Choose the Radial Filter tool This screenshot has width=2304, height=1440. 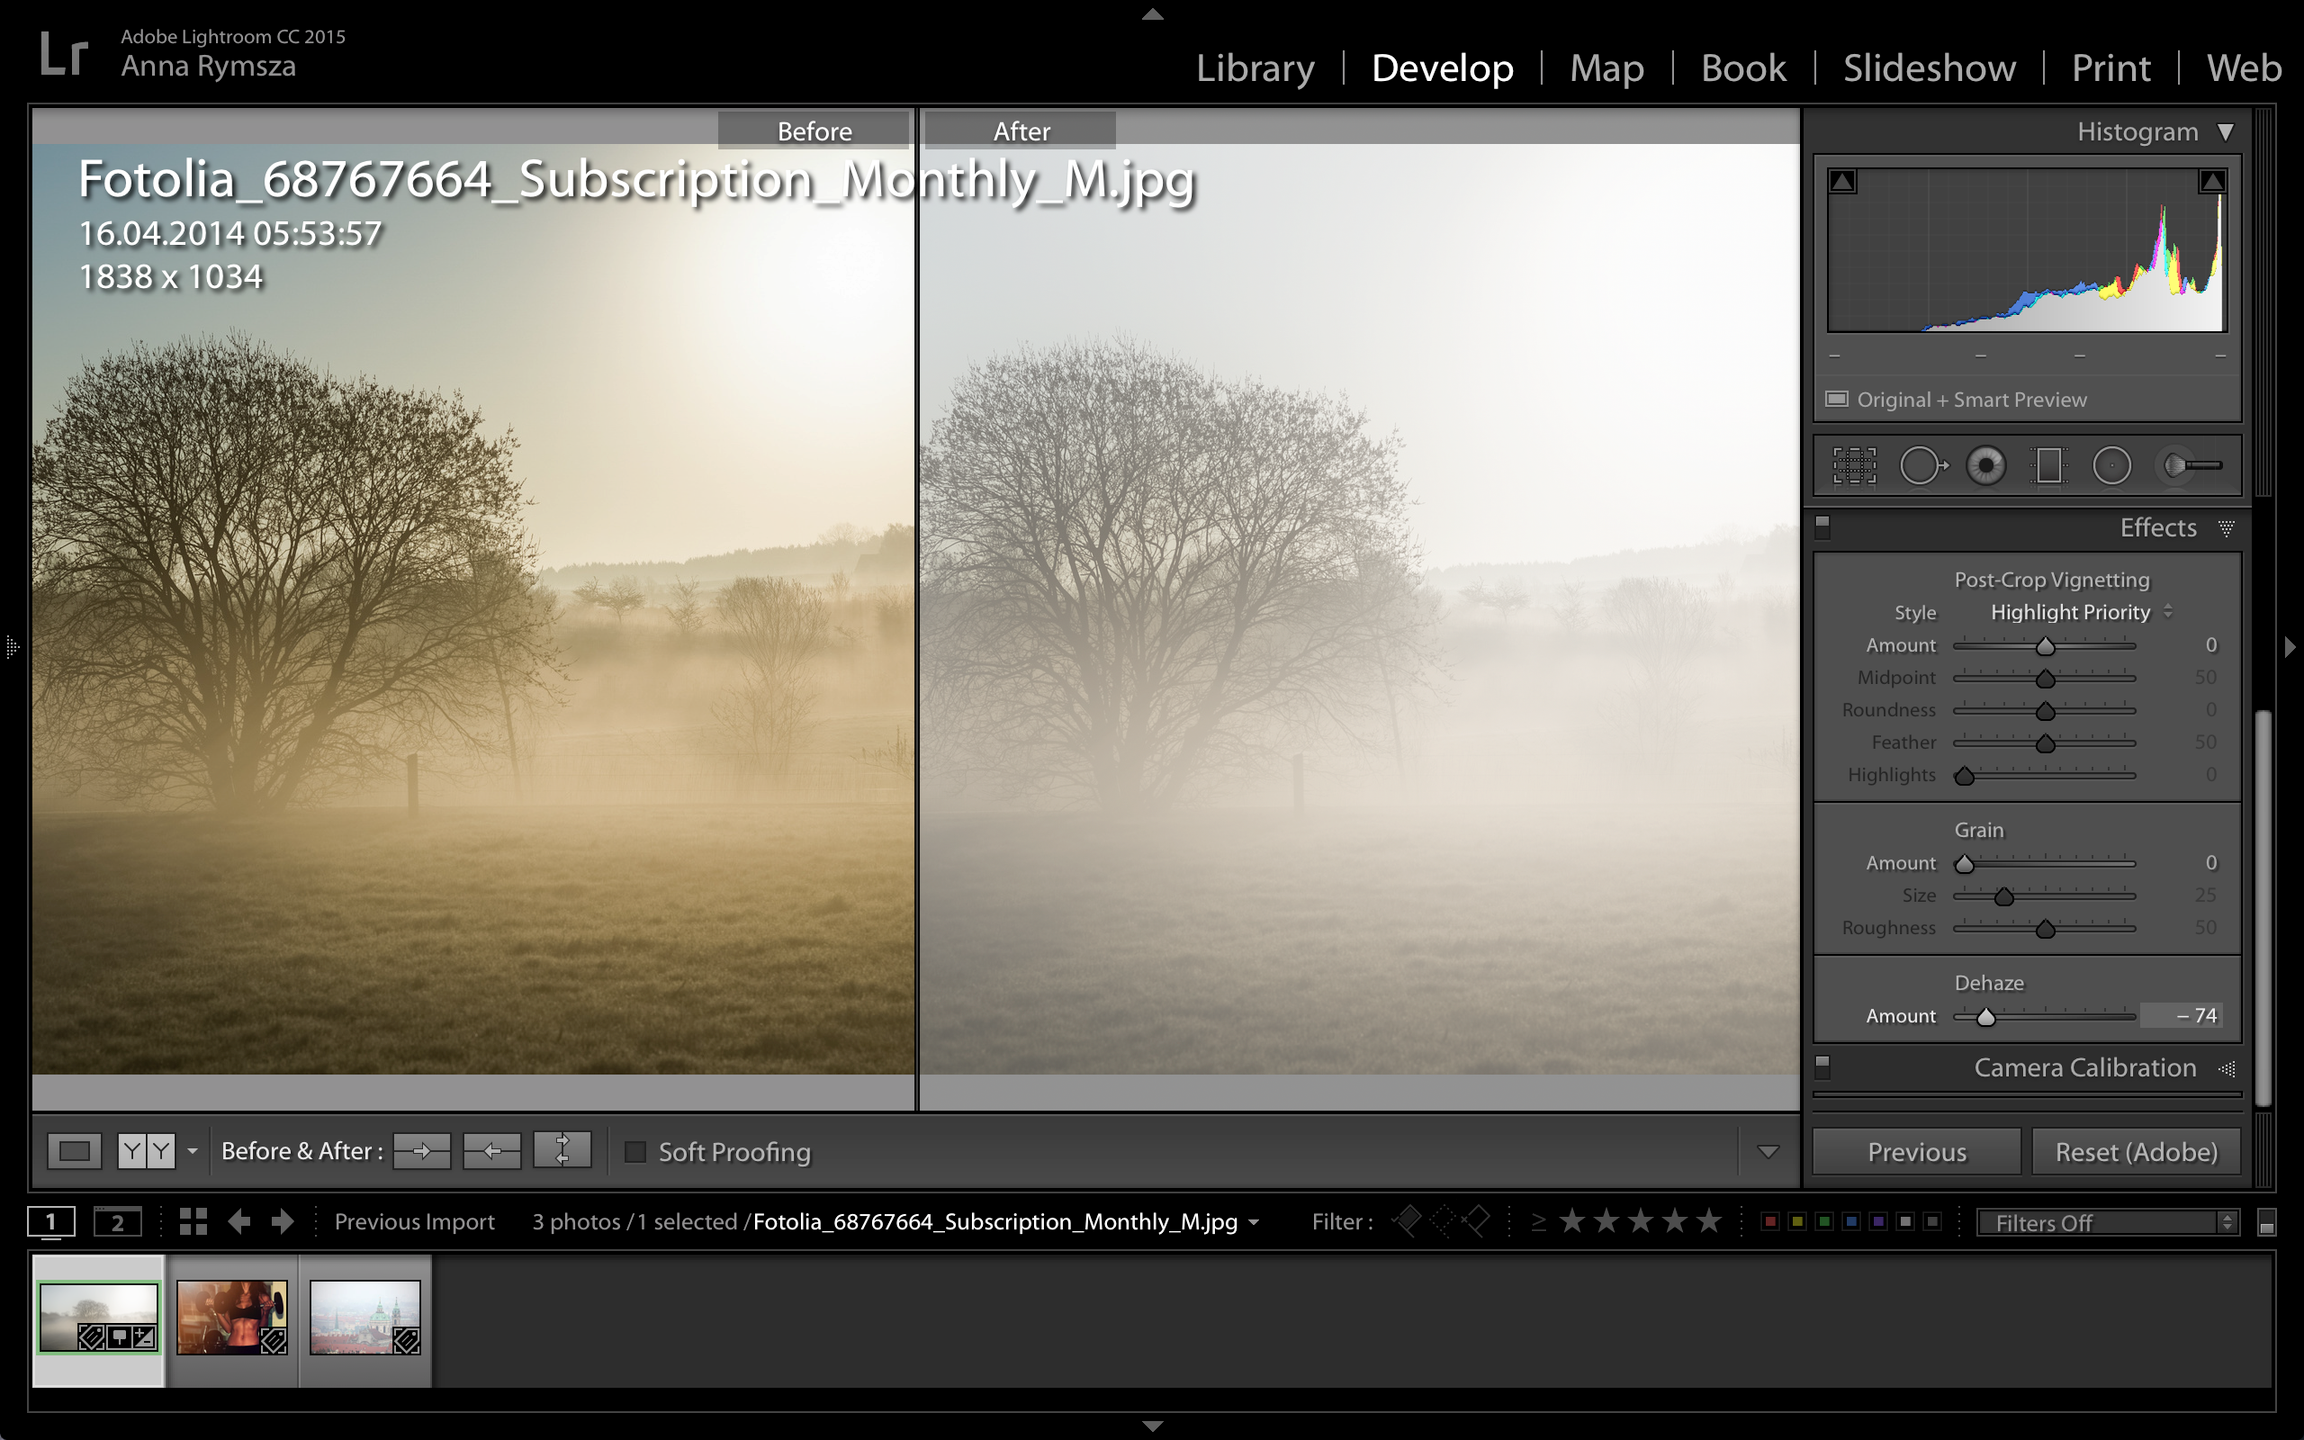pos(2111,466)
